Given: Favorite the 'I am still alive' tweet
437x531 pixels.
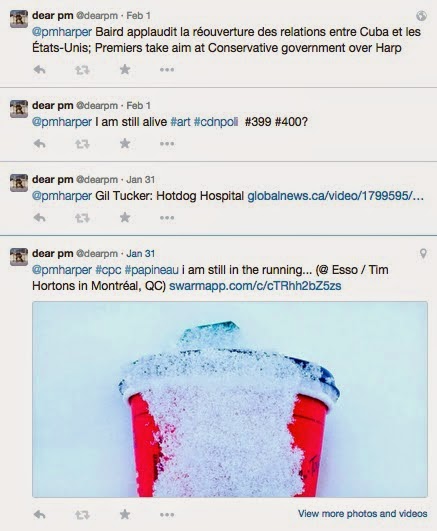Looking at the screenshot, I should click(x=125, y=144).
